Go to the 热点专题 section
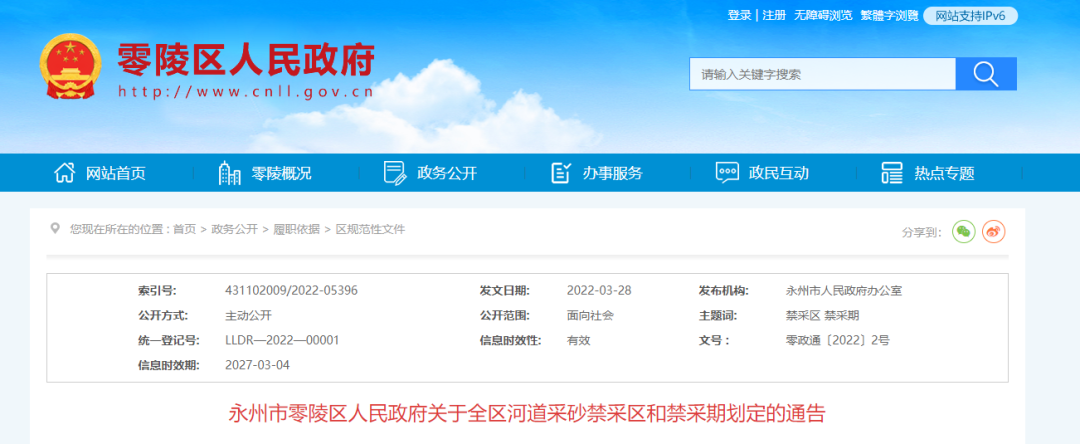Viewport: 1080px width, 444px height. tap(944, 173)
